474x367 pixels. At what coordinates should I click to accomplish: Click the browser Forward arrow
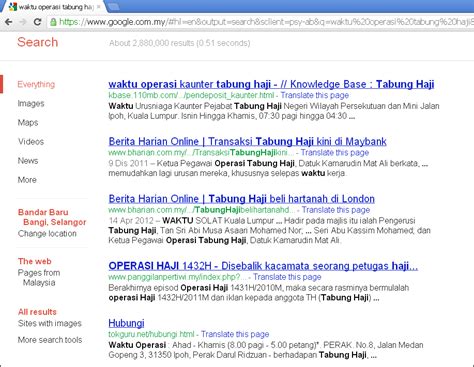23,22
